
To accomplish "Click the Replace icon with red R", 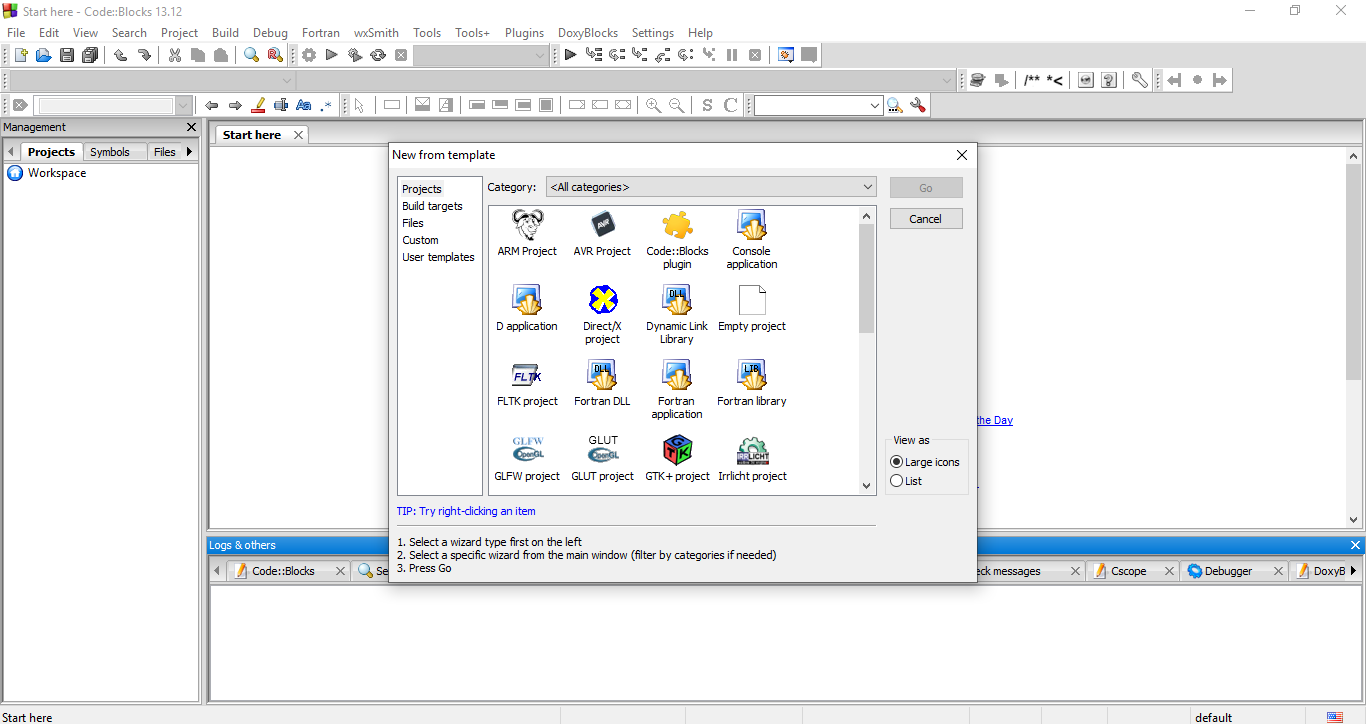I will point(274,55).
